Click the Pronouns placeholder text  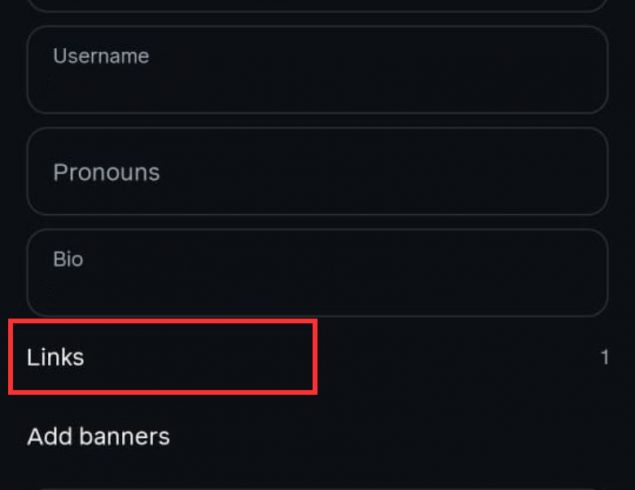(106, 172)
